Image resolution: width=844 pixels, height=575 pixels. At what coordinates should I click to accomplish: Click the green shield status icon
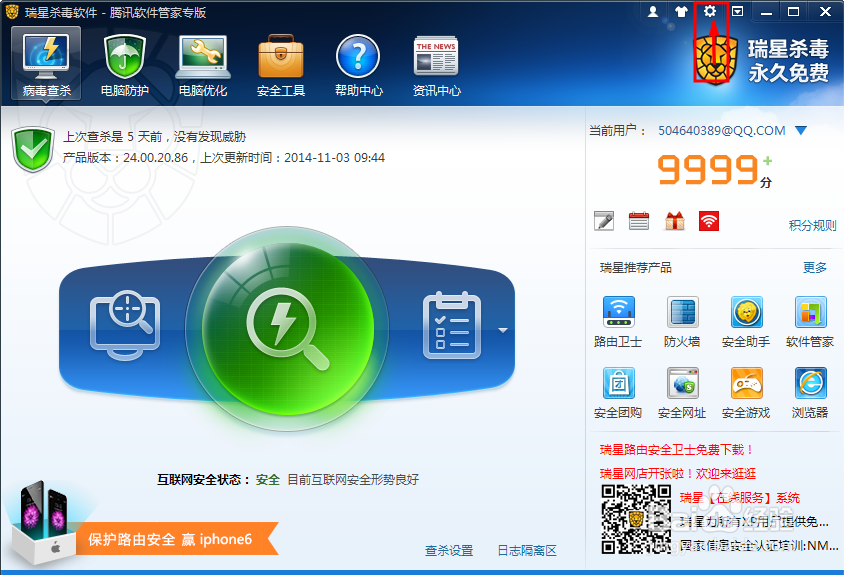point(33,150)
